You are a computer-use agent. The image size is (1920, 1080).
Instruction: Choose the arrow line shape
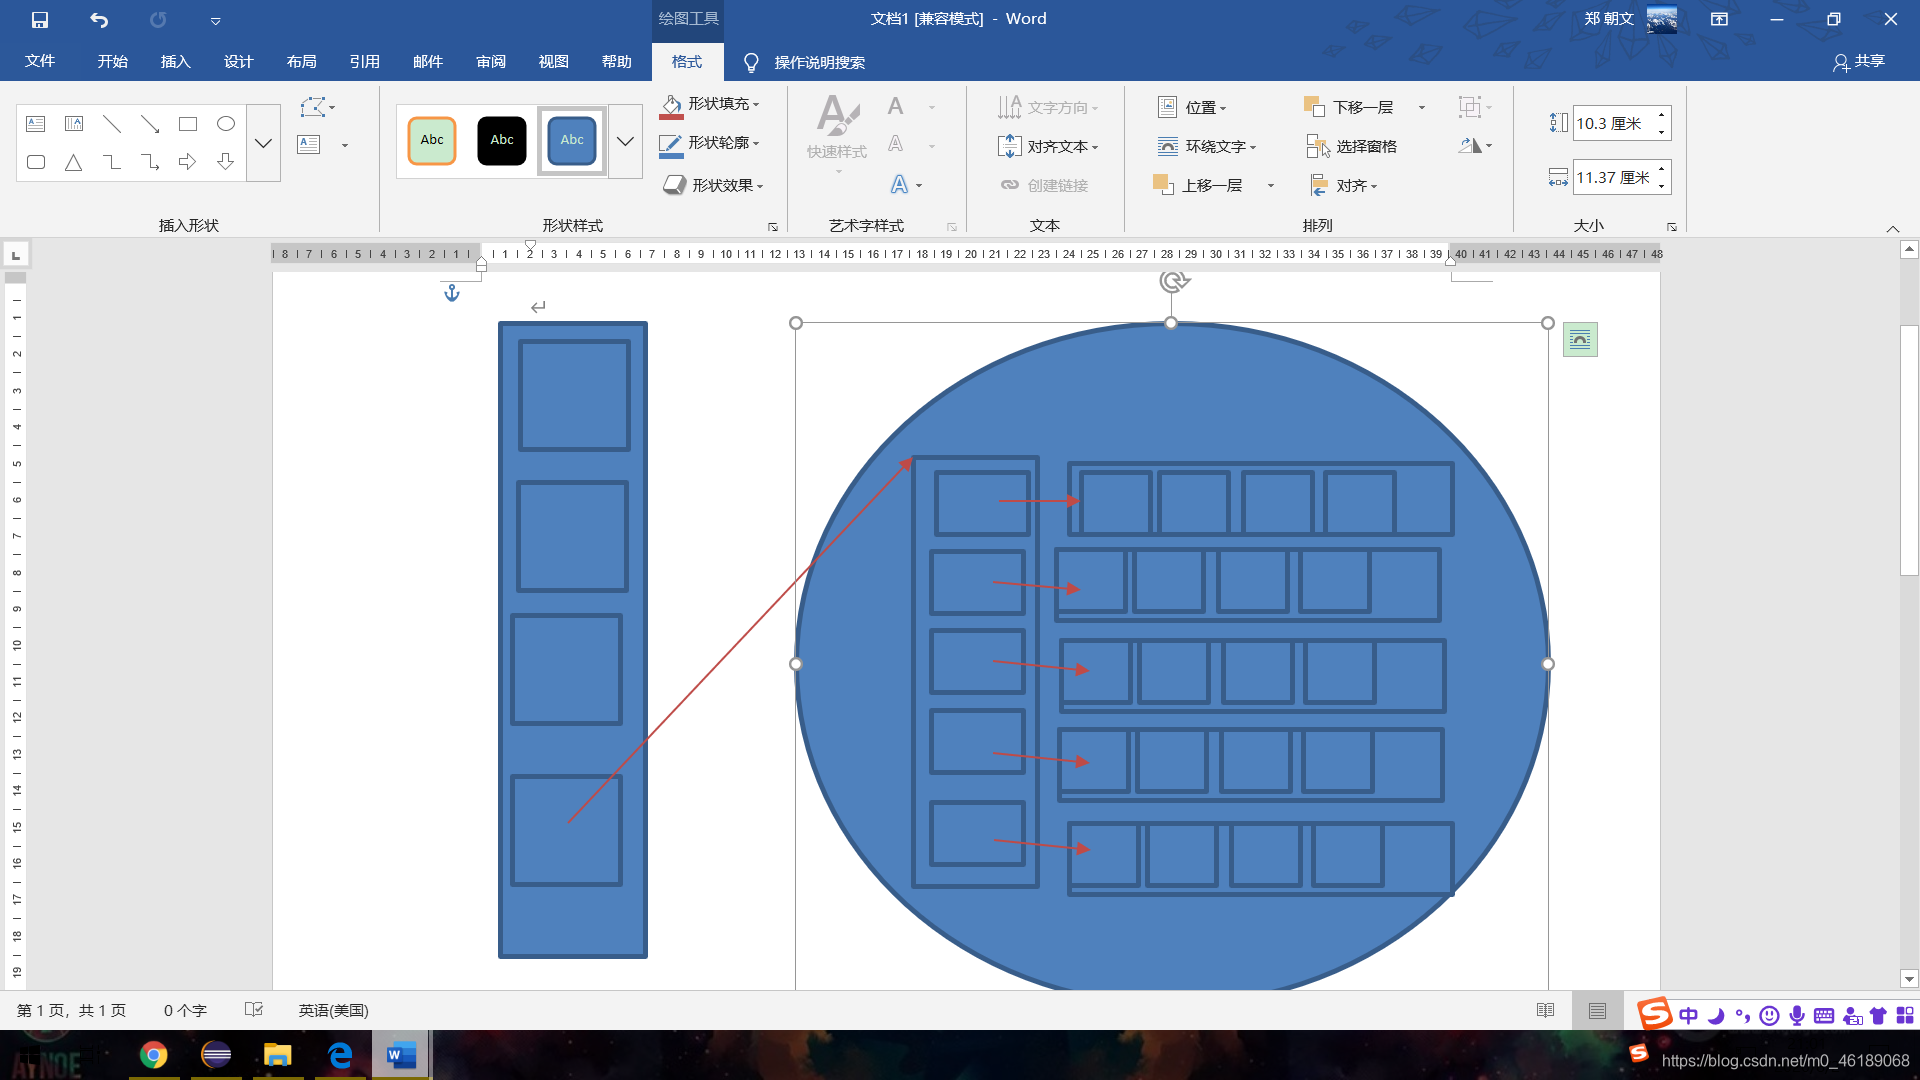coord(150,124)
